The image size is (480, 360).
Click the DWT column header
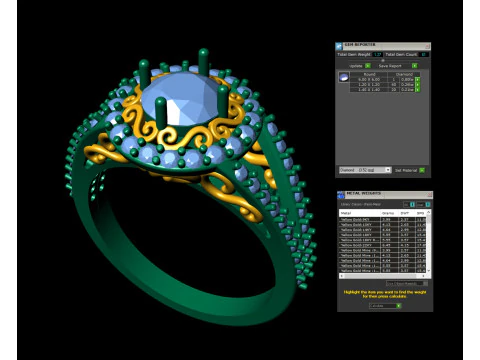[407, 213]
